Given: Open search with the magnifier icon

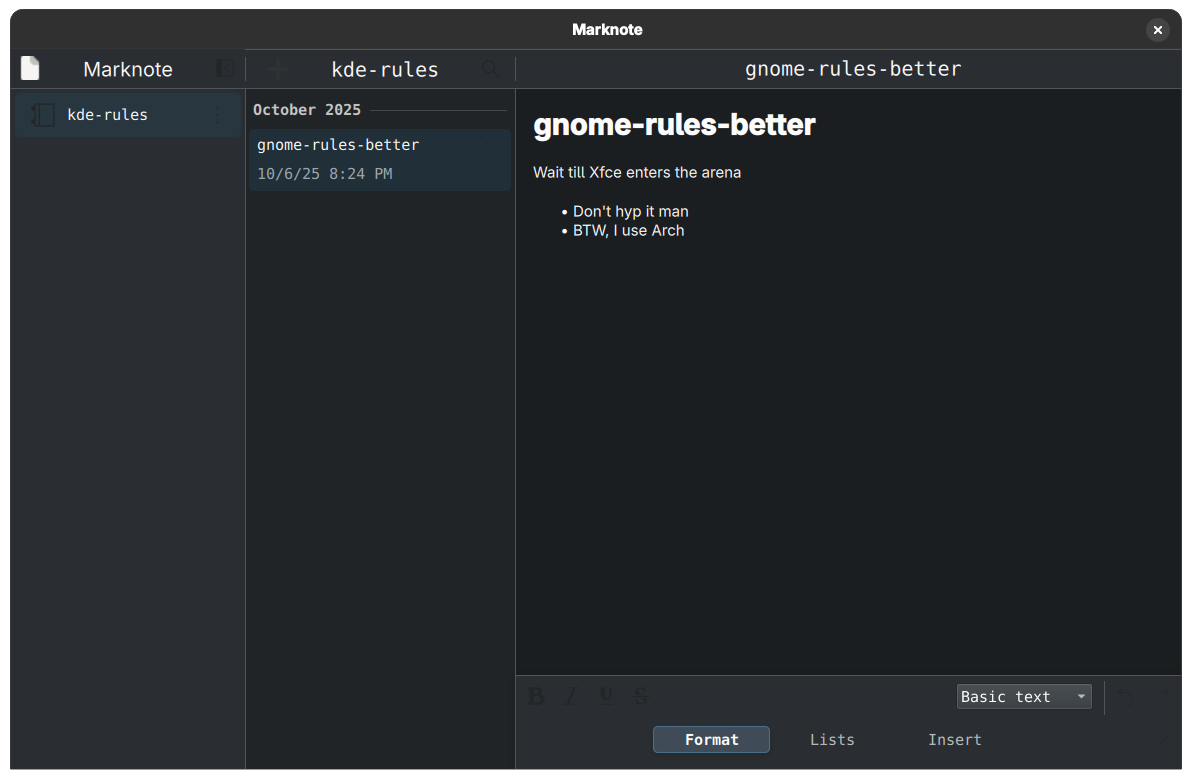Looking at the screenshot, I should [489, 68].
